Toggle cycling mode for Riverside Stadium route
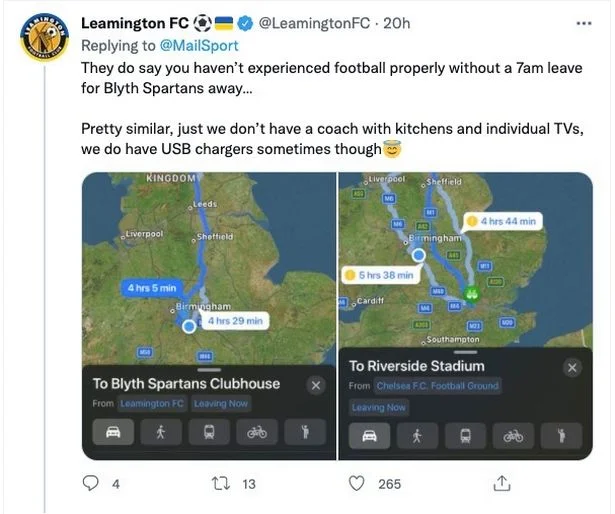615x514 pixels. (x=514, y=436)
